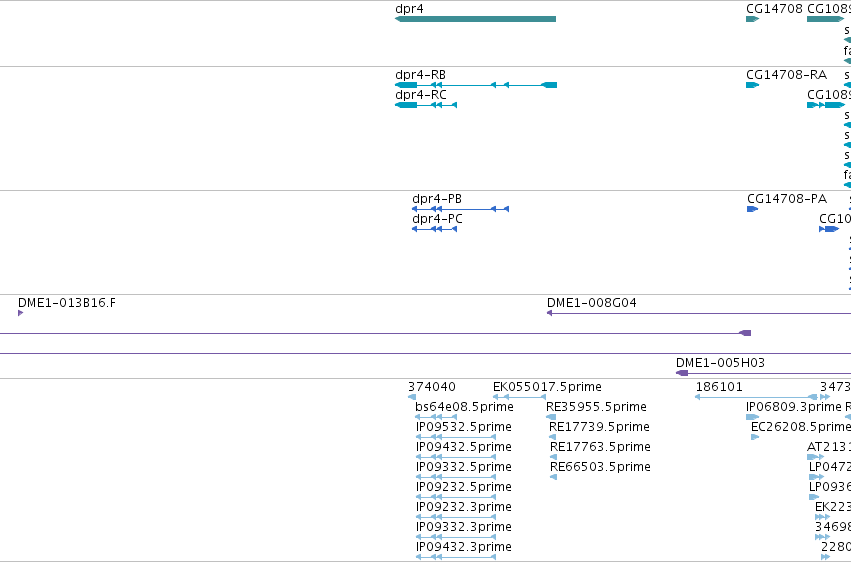
Task: Click the CG14708 gene label
Action: coord(774,9)
